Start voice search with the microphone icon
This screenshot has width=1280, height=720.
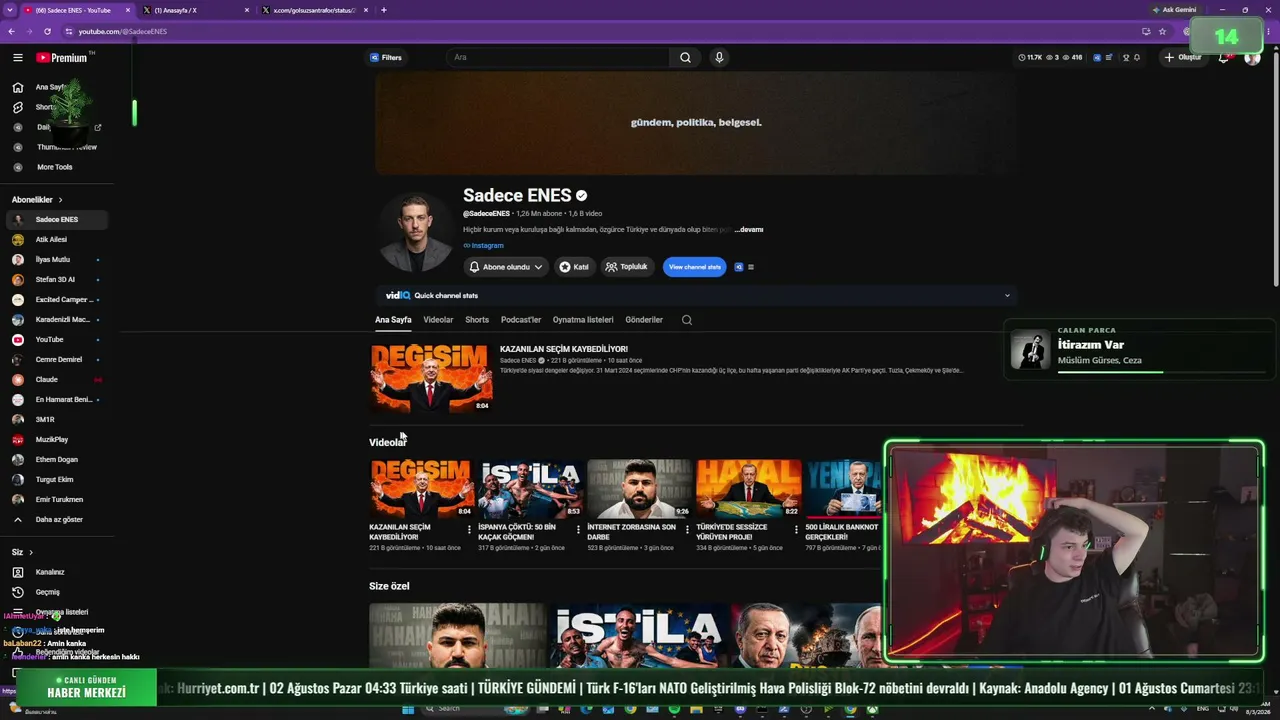pyautogui.click(x=718, y=57)
